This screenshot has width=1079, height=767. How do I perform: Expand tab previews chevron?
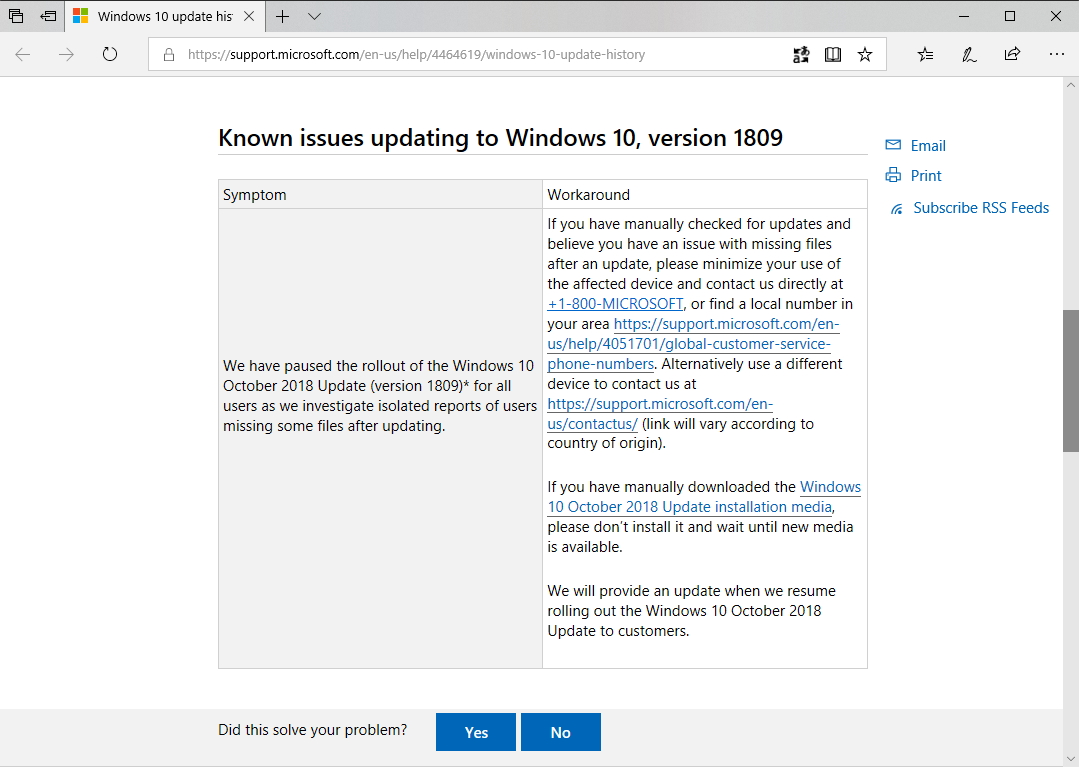tap(314, 16)
